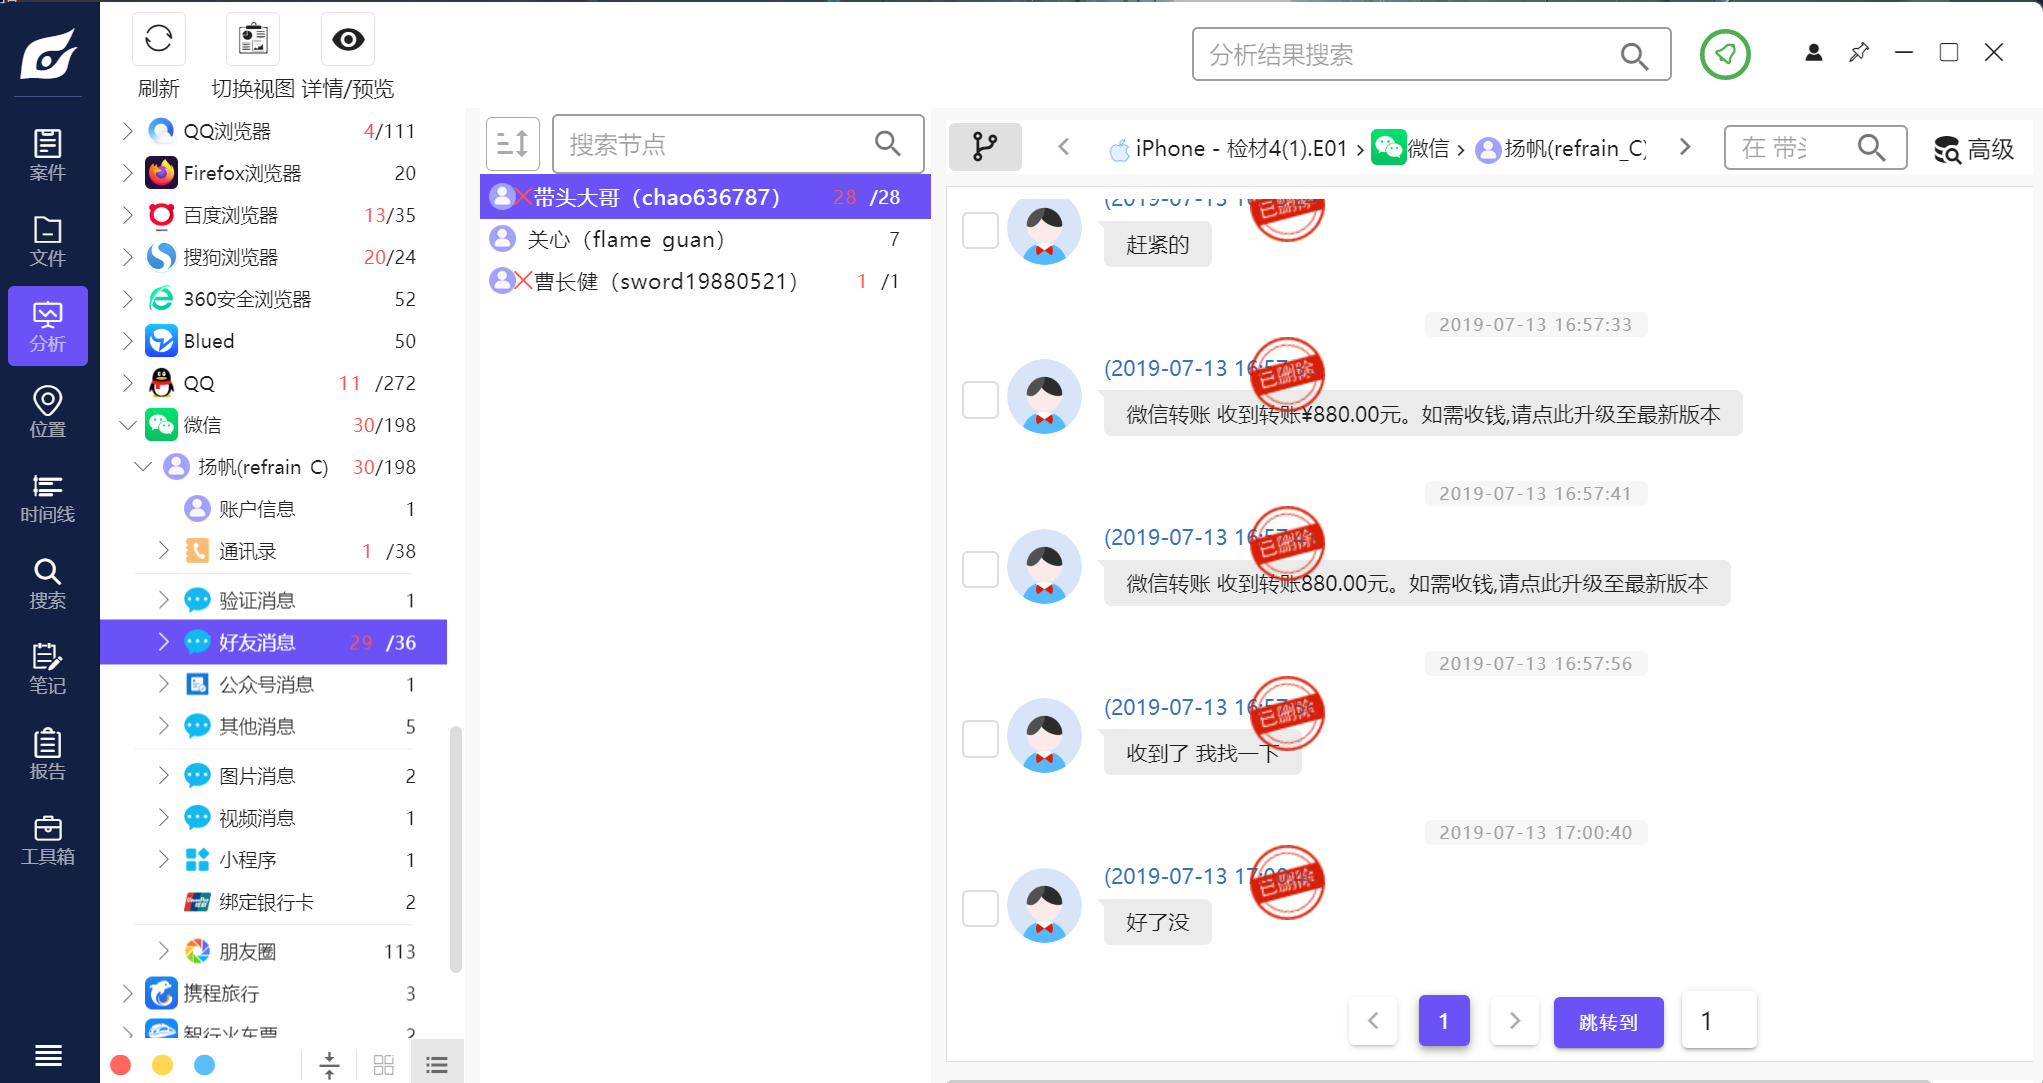Tick the checkbox beside 好了没 message
The height and width of the screenshot is (1083, 2043).
pos(980,908)
